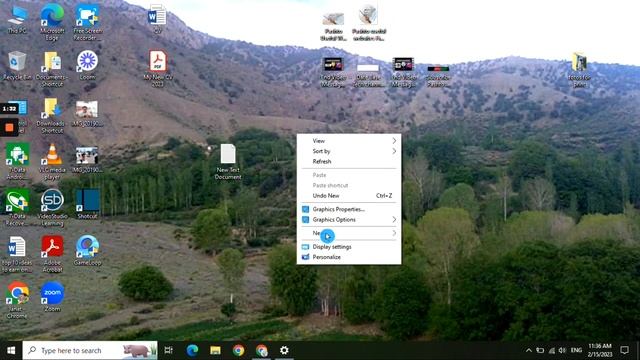Open the taskbar clock and date
Screen dimensions: 640x360
tap(600, 350)
